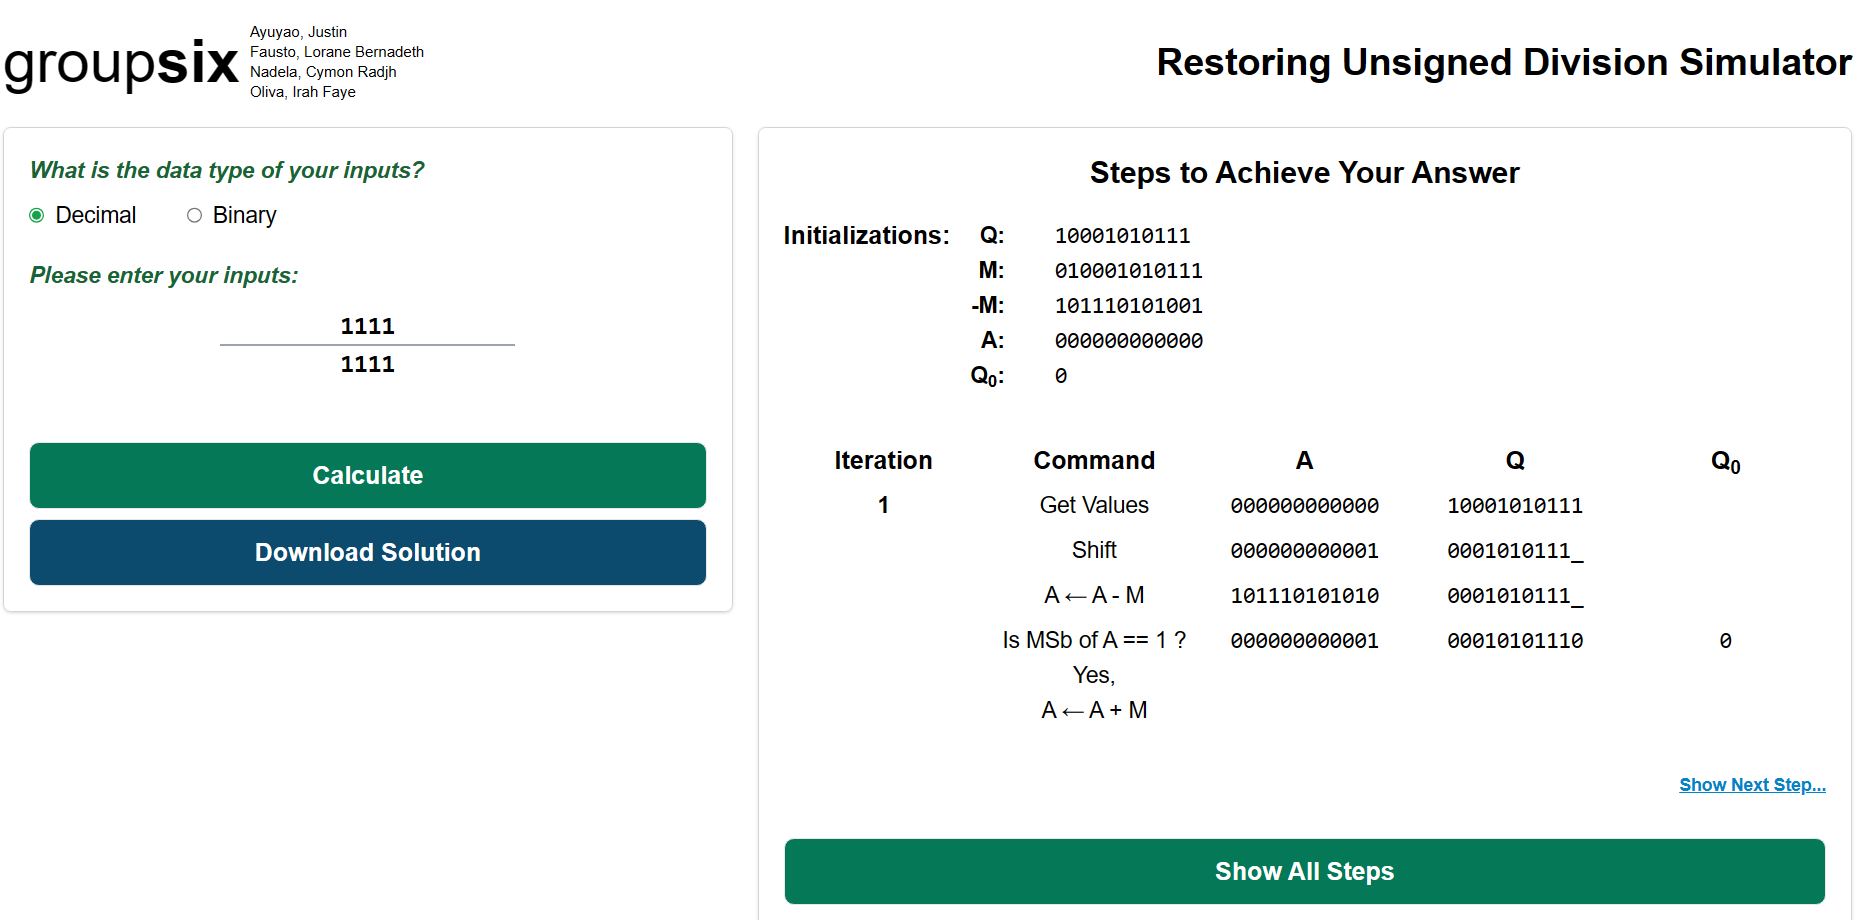Screen dimensions: 1862x920
Task: Click the Shift command row
Action: 1094,550
